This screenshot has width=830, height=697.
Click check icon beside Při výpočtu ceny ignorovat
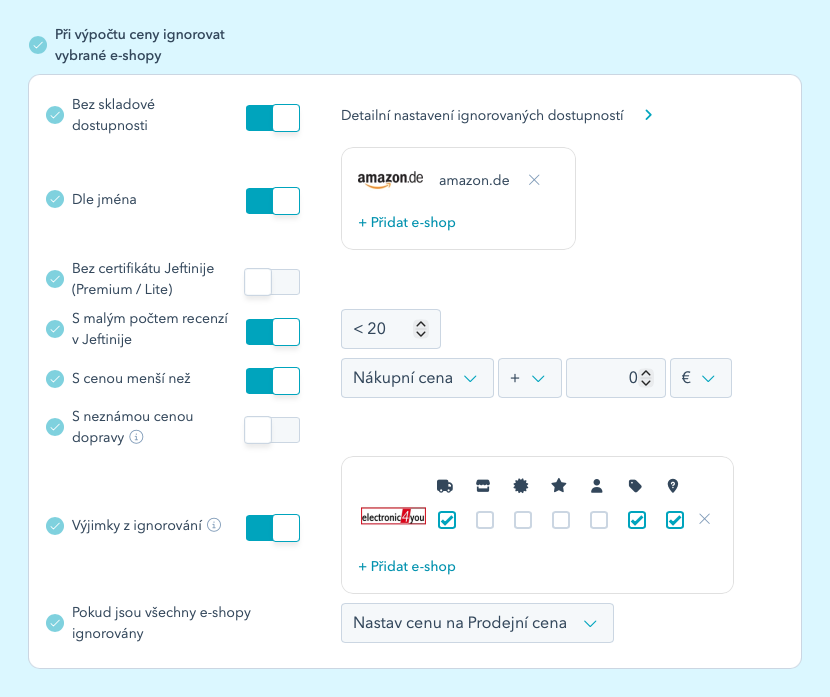tap(38, 45)
